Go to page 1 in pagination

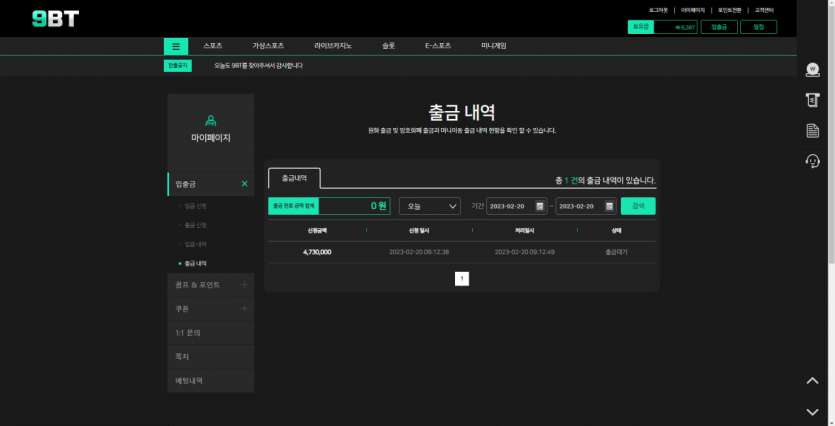pyautogui.click(x=461, y=279)
